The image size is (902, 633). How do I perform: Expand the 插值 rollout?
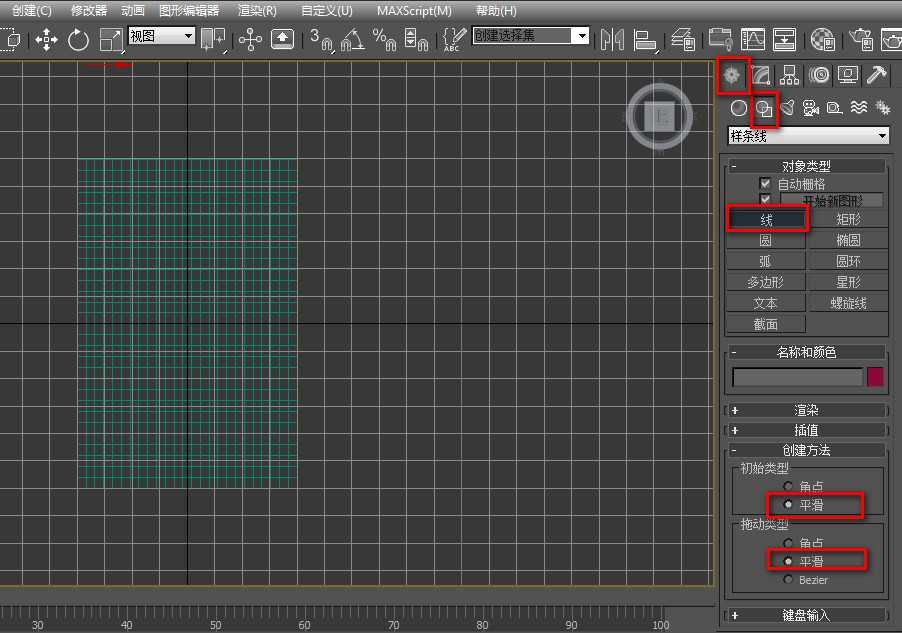point(807,430)
